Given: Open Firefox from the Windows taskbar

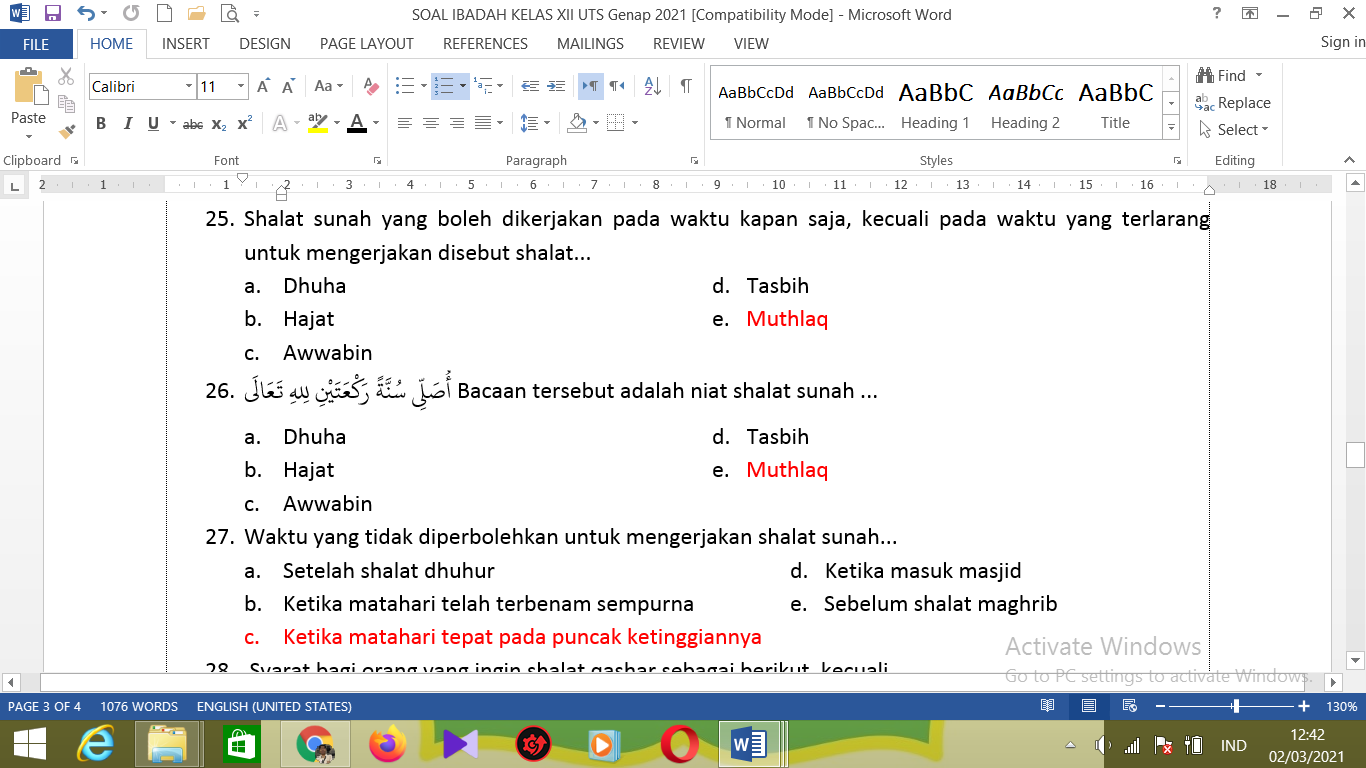Looking at the screenshot, I should click(388, 745).
